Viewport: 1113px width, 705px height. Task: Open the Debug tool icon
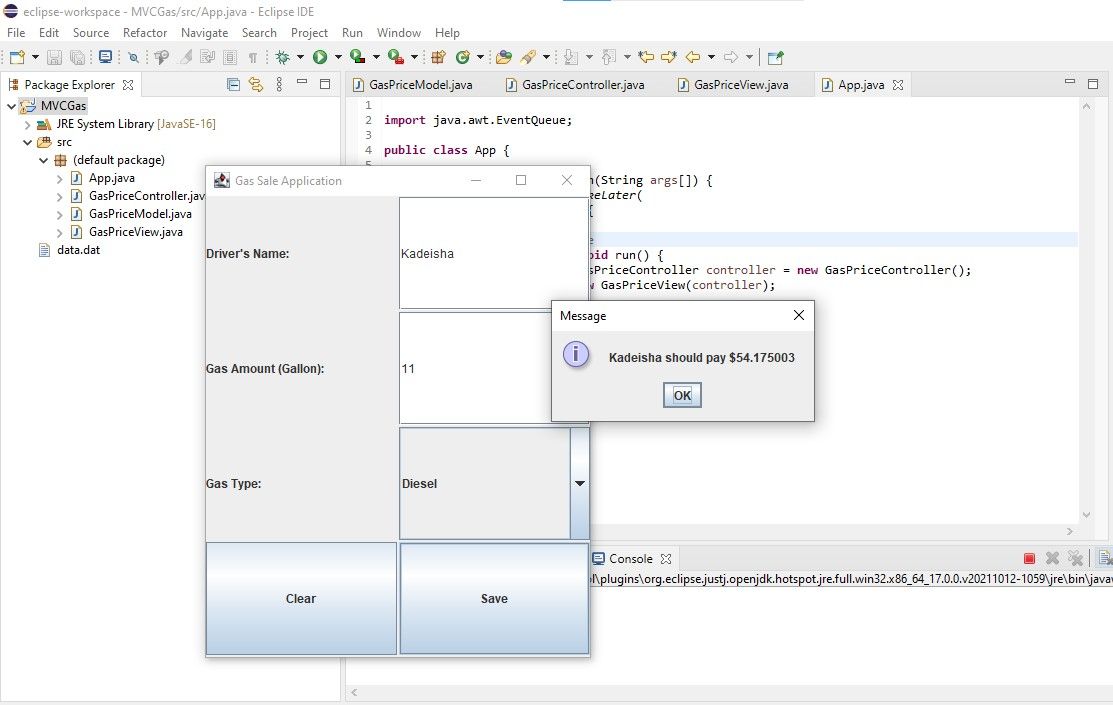[x=284, y=57]
